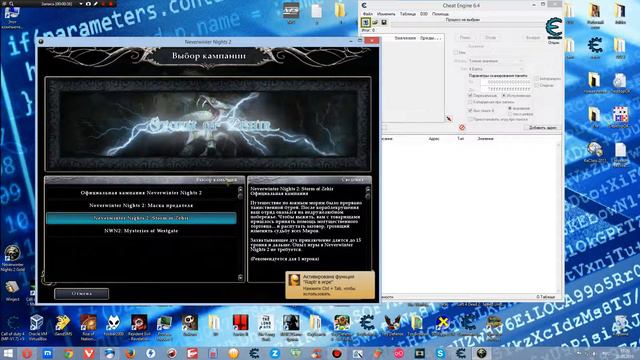The image size is (640, 360).
Task: Click the first scan (Поиск) button
Action: pos(465,38)
